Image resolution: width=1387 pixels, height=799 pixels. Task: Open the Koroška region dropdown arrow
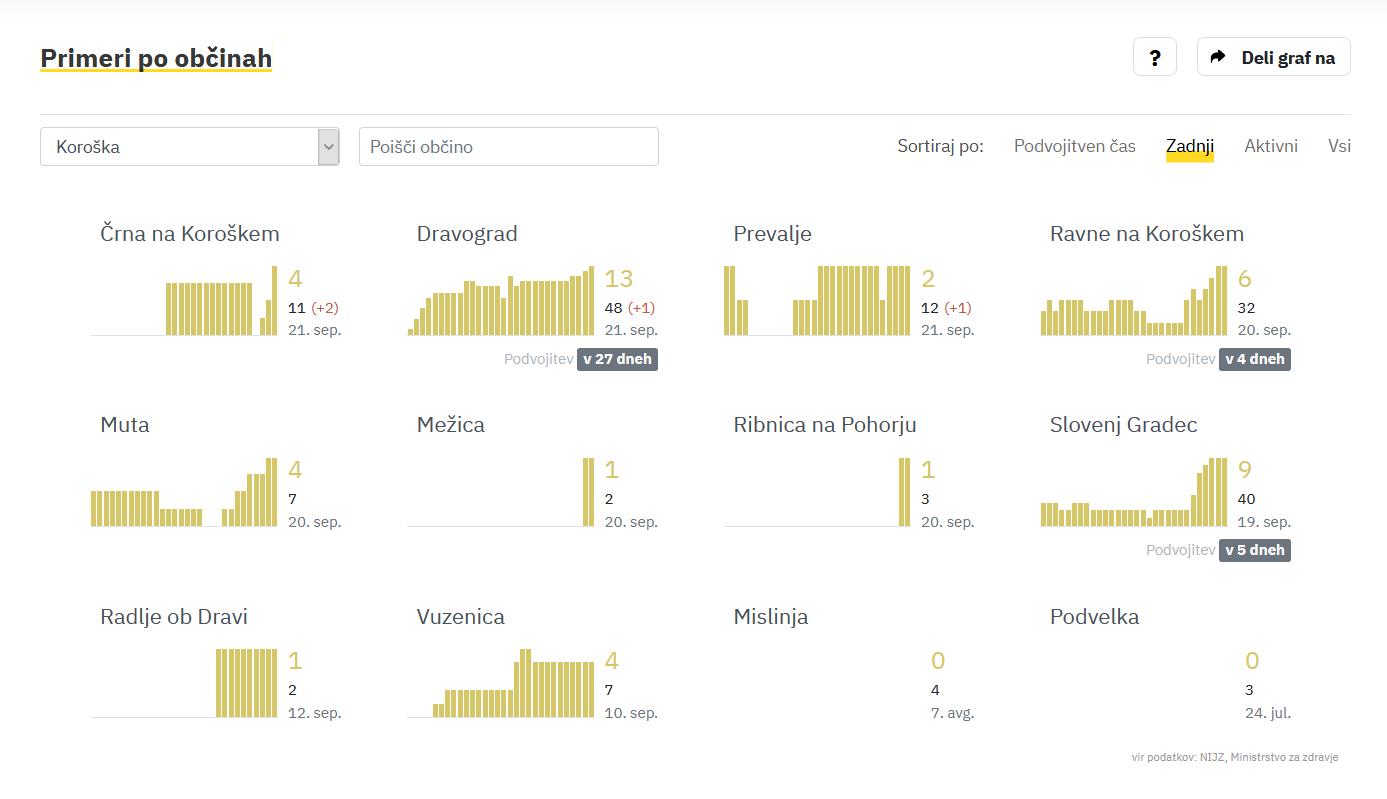[x=329, y=147]
